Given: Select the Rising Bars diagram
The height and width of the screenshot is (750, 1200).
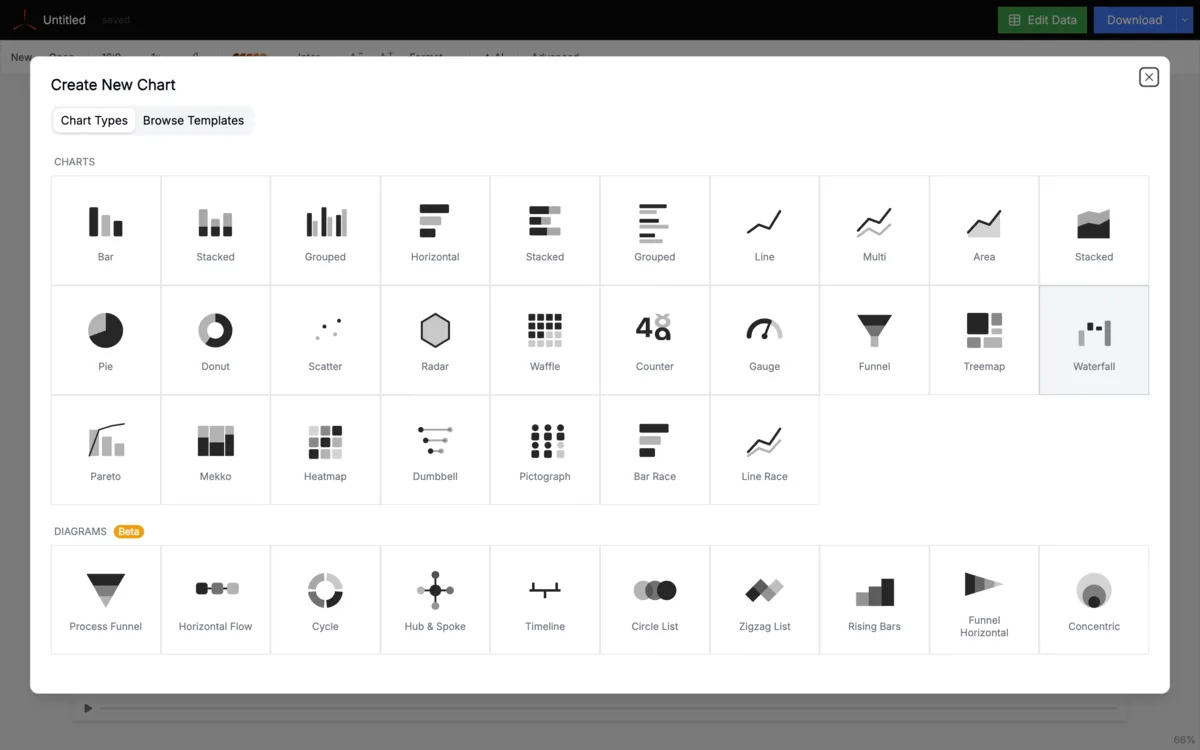Looking at the screenshot, I should (875, 600).
